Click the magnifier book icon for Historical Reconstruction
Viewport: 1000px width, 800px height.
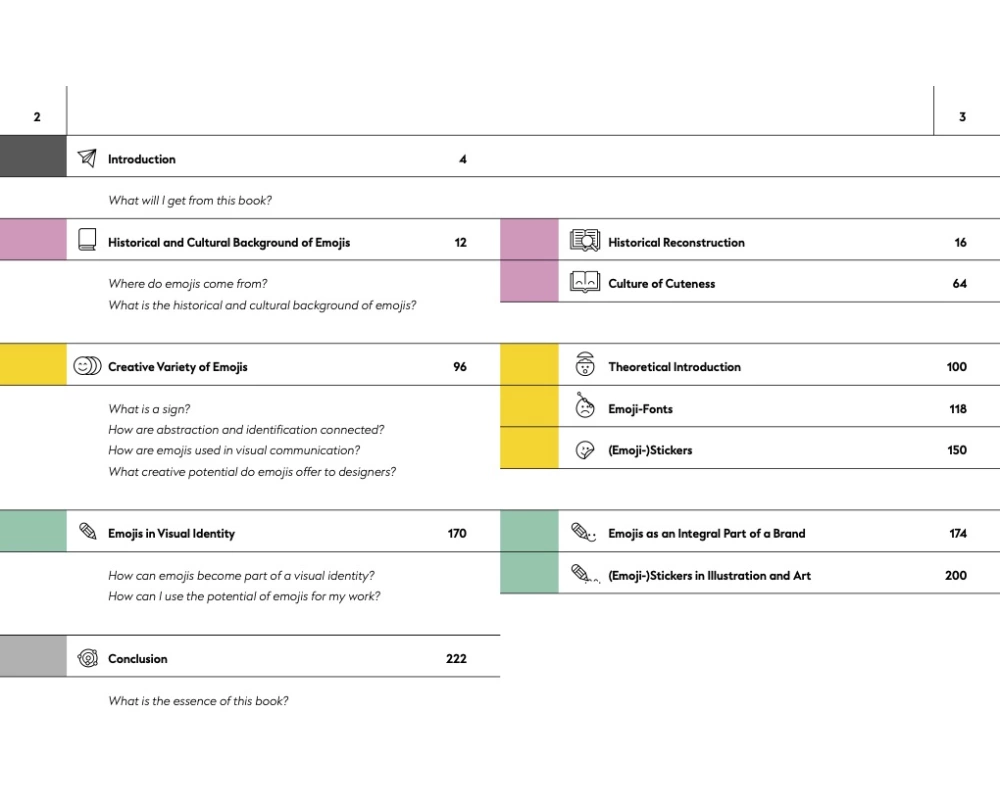point(584,241)
